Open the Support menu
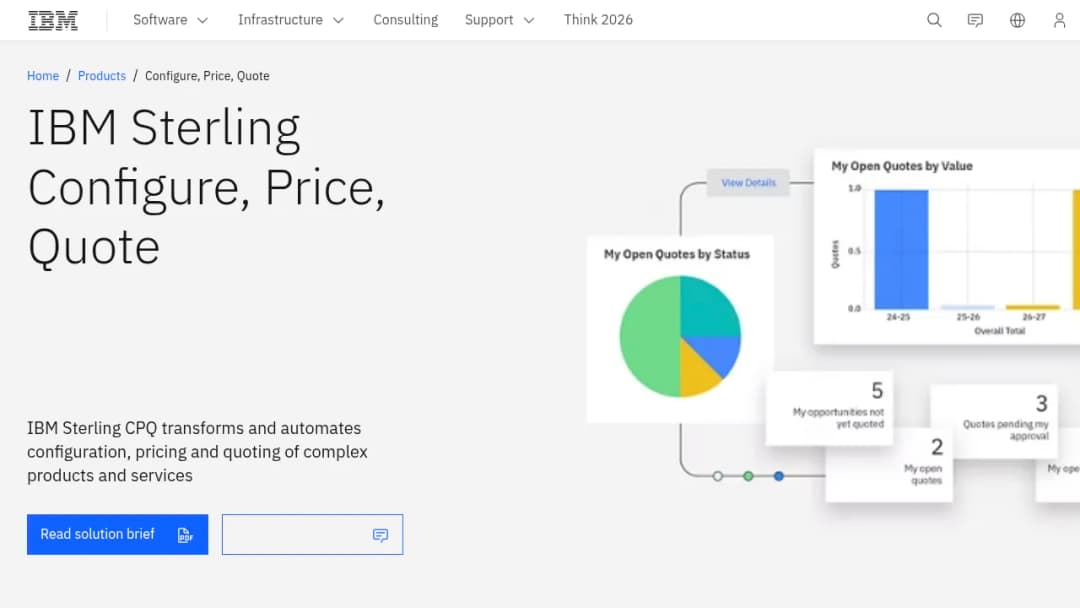Viewport: 1080px width, 608px height. [x=499, y=20]
